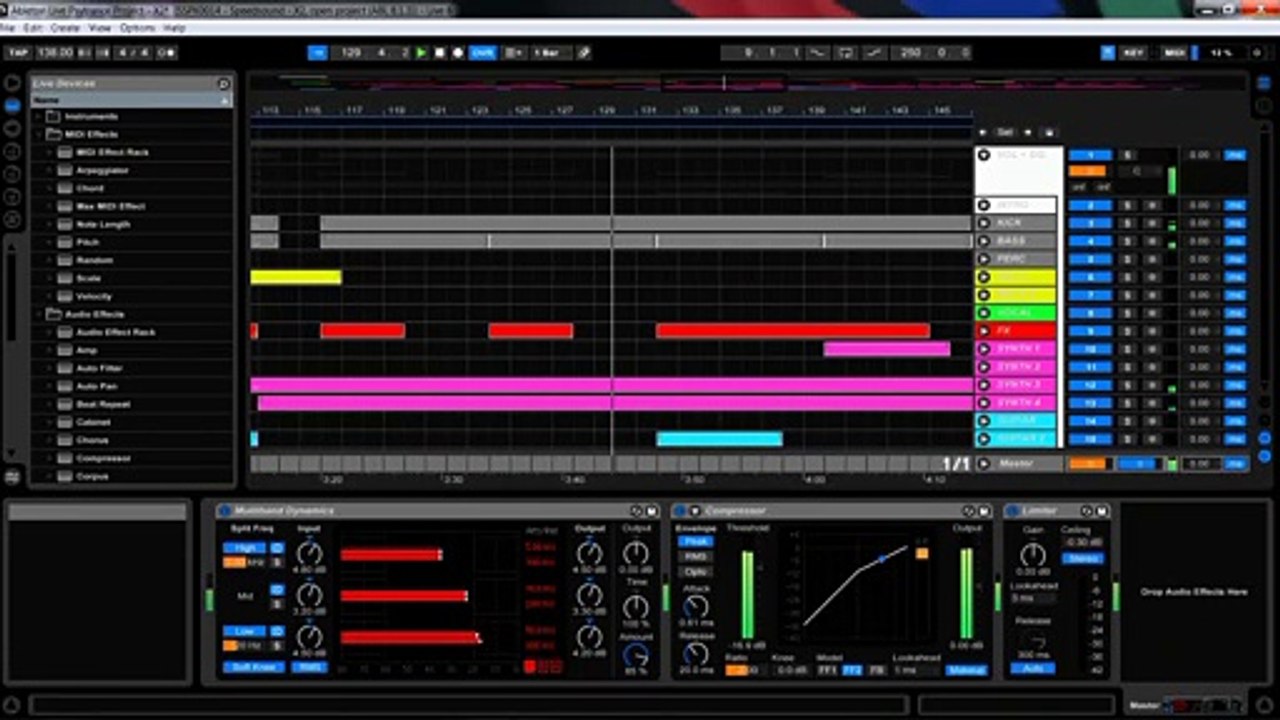Select RMS envelope mode in Compressor
The height and width of the screenshot is (720, 1280).
[x=696, y=556]
